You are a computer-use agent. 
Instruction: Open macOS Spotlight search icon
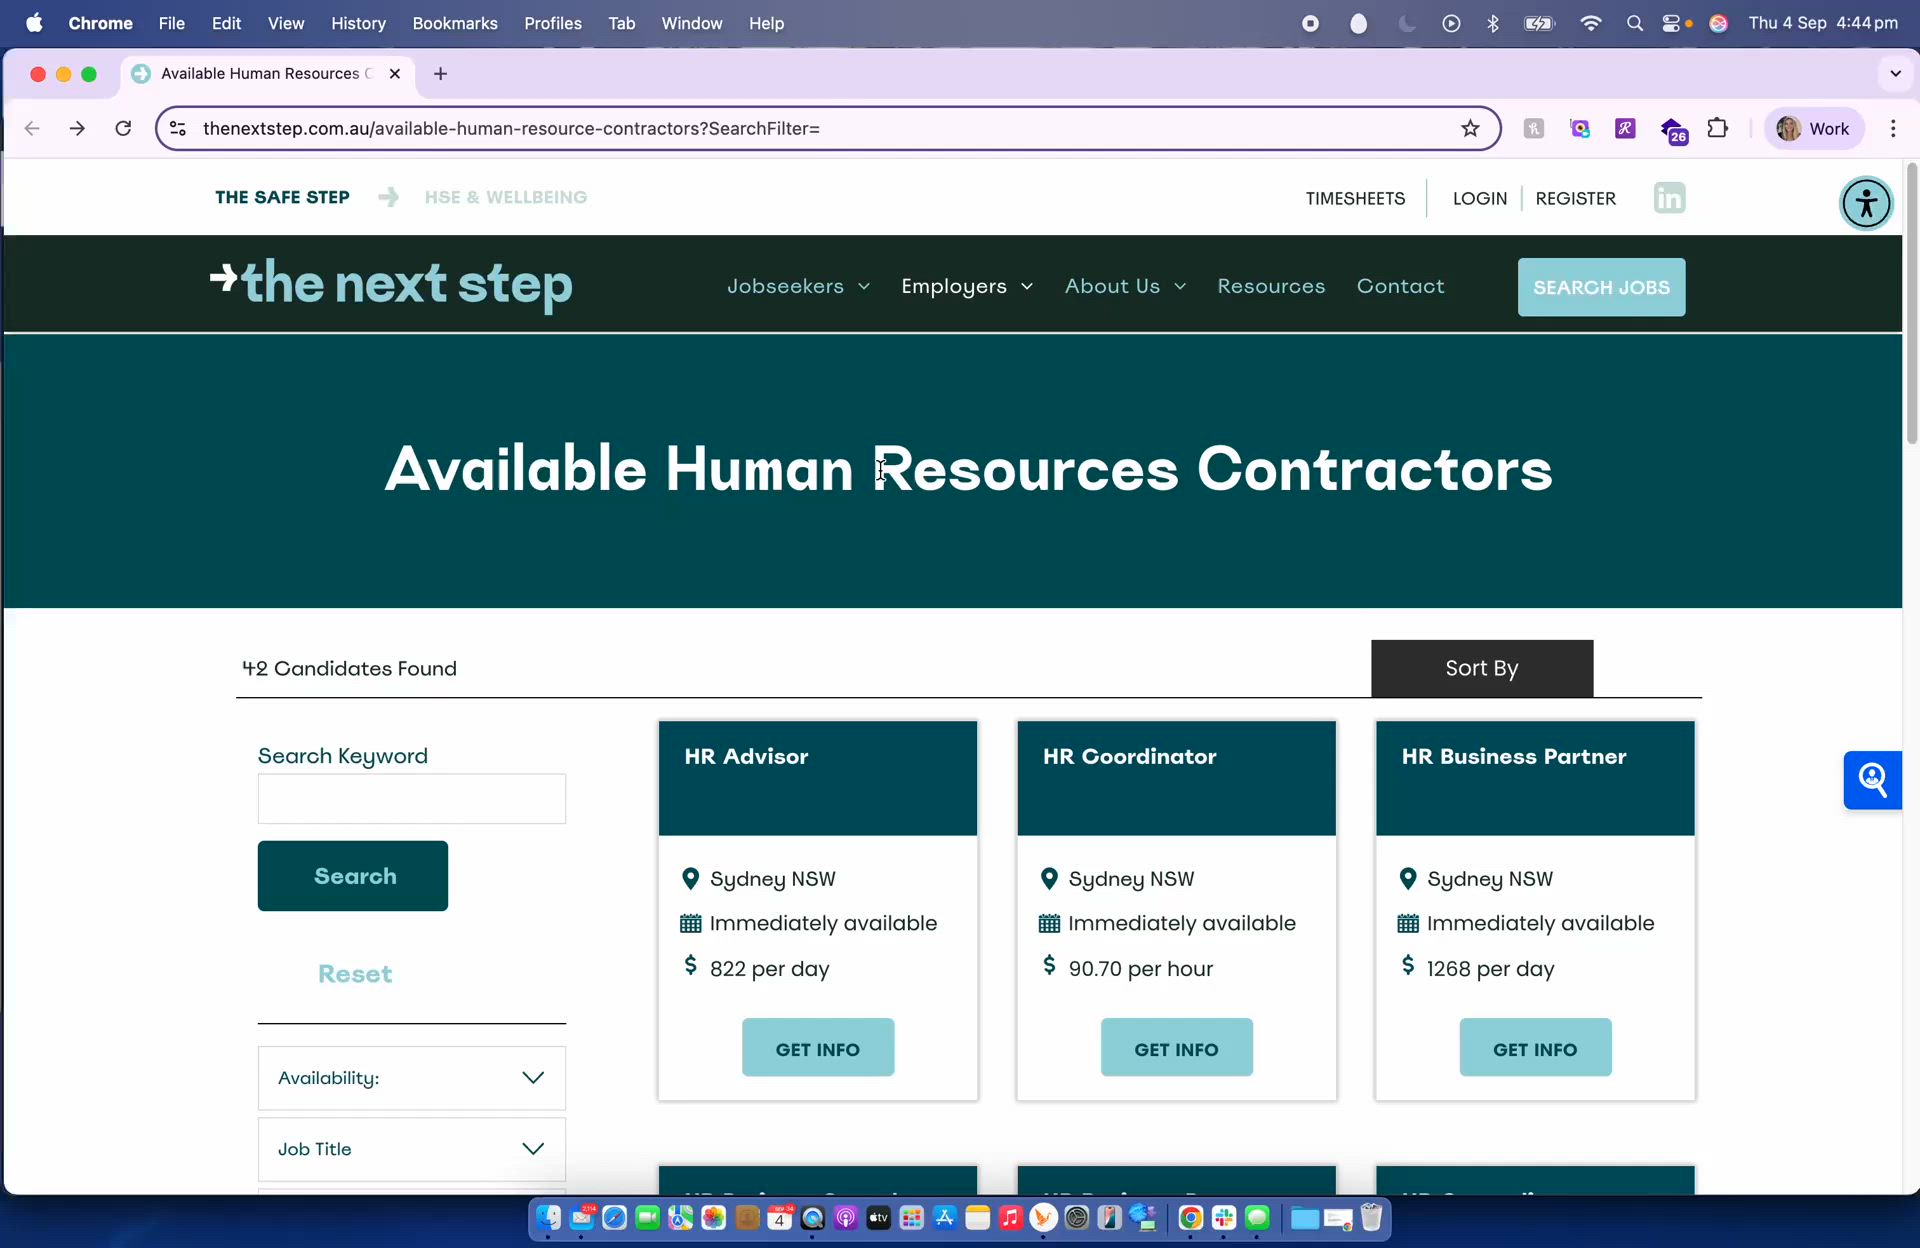(x=1634, y=23)
